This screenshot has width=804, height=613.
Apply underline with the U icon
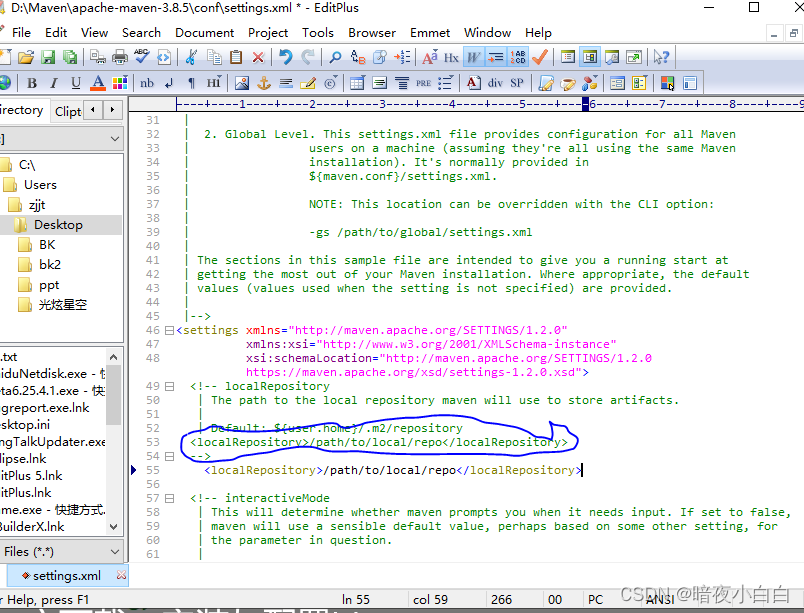click(76, 83)
